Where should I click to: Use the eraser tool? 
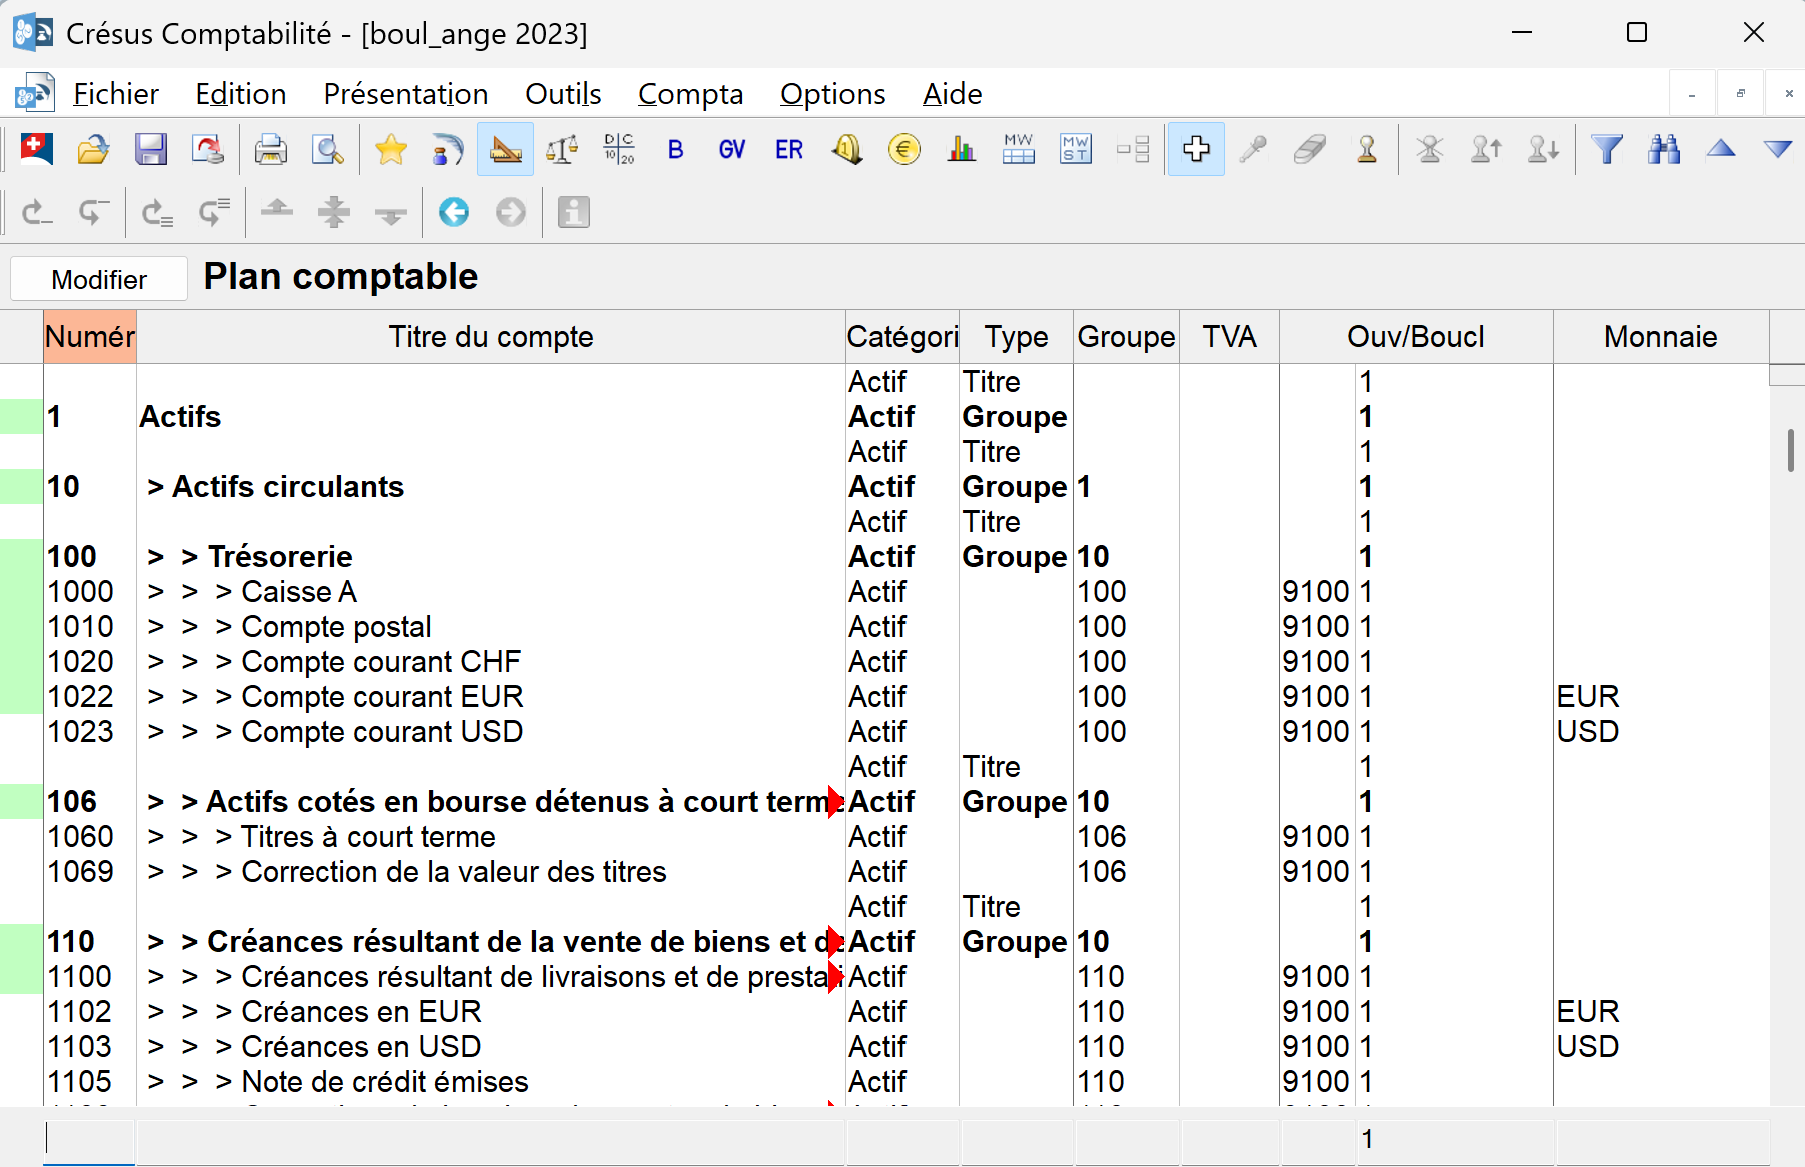(x=1310, y=149)
